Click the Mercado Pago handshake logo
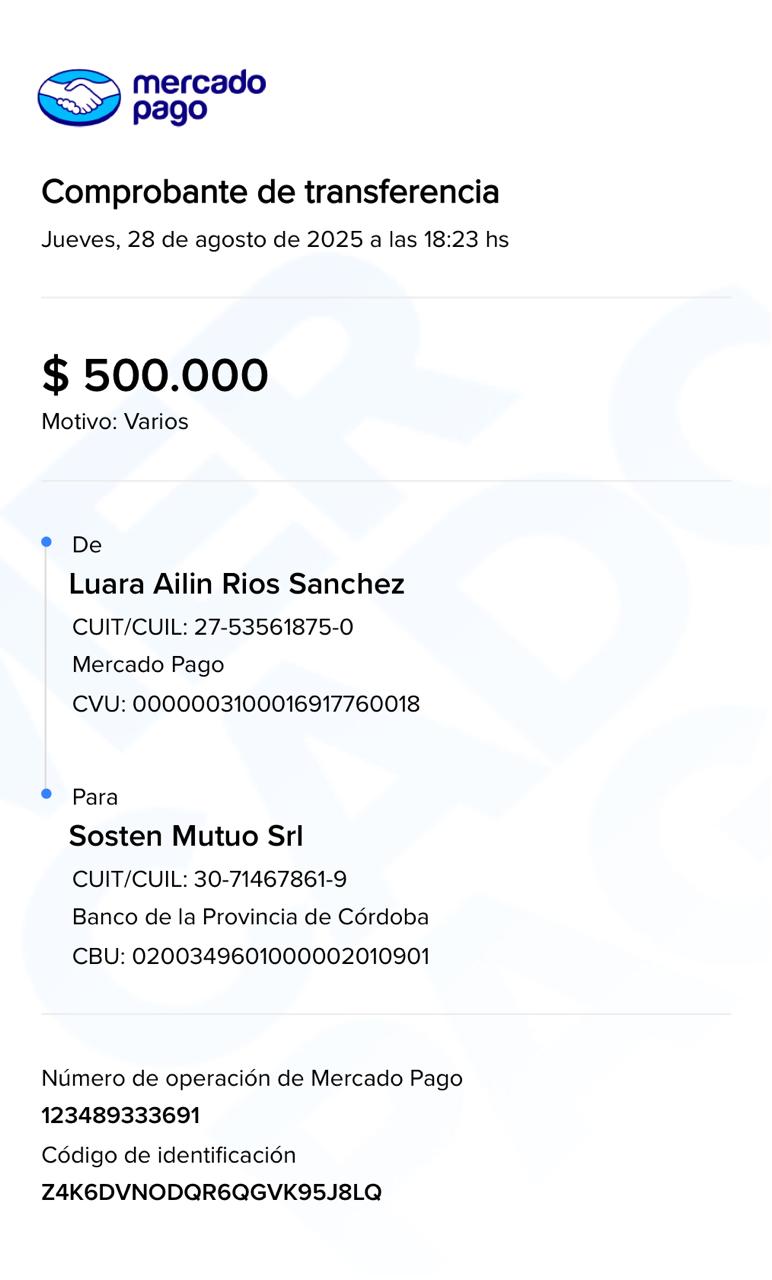Screen dimensions: 772x1280 point(79,98)
